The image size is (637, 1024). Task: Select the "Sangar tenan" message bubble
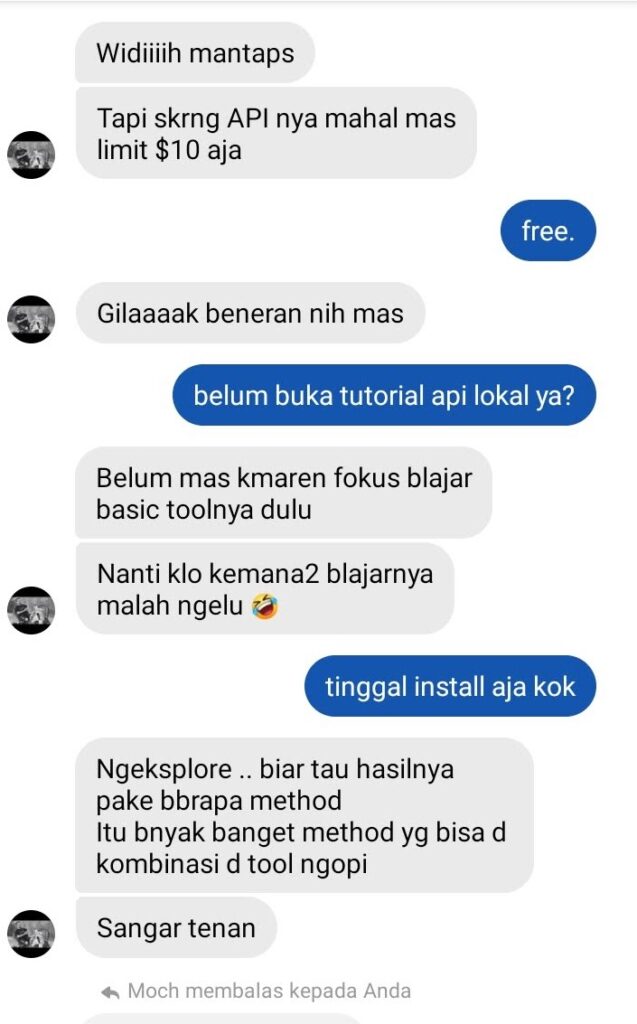click(x=176, y=927)
